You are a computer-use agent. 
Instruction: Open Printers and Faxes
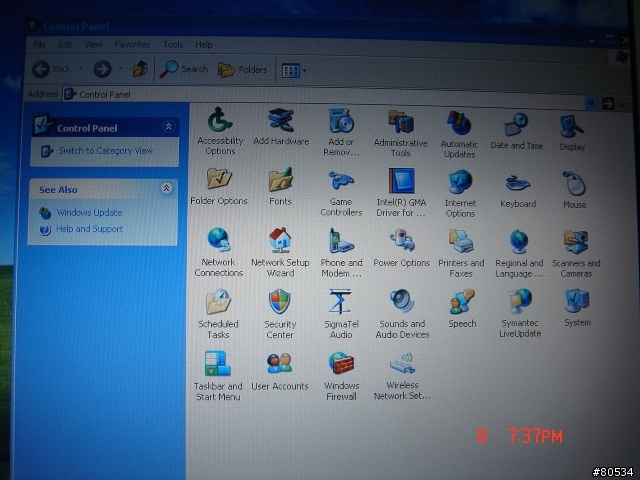click(461, 253)
